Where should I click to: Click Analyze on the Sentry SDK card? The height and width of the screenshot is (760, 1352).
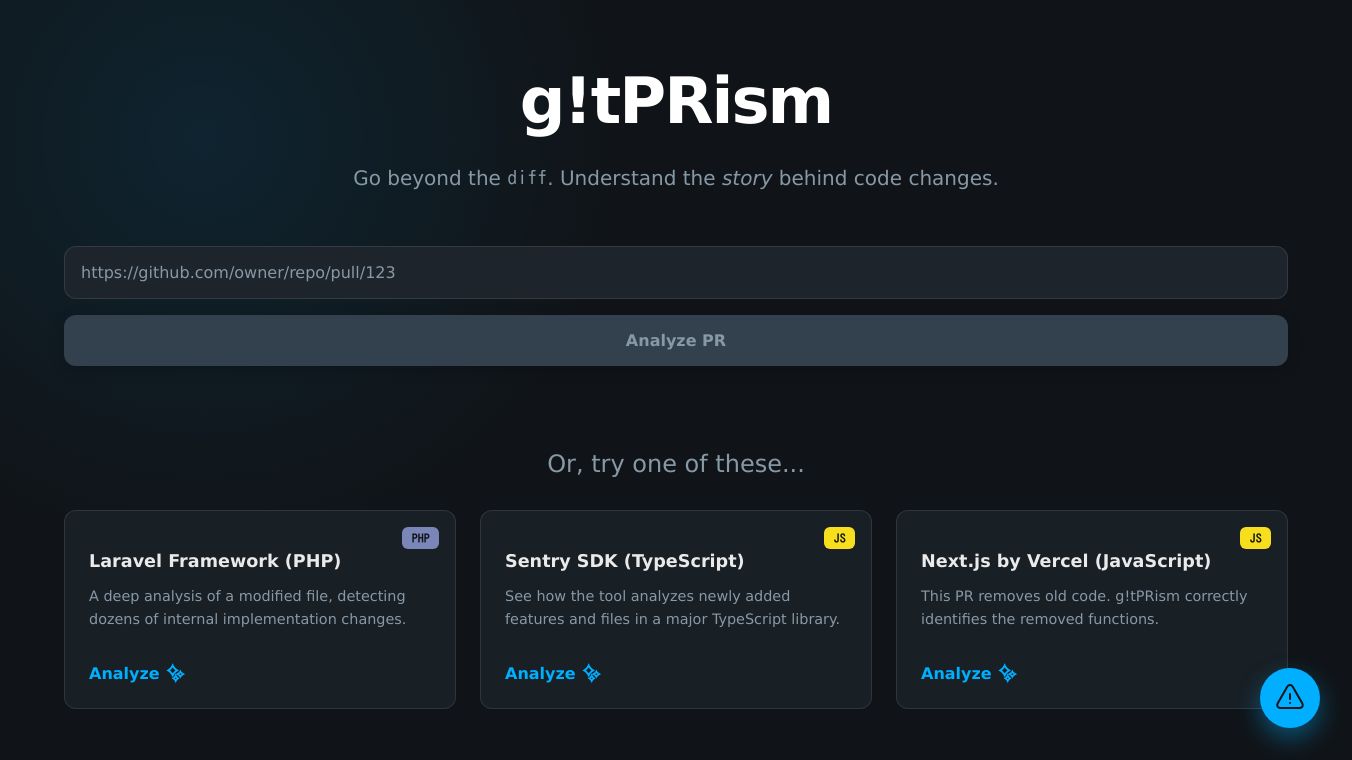point(540,673)
